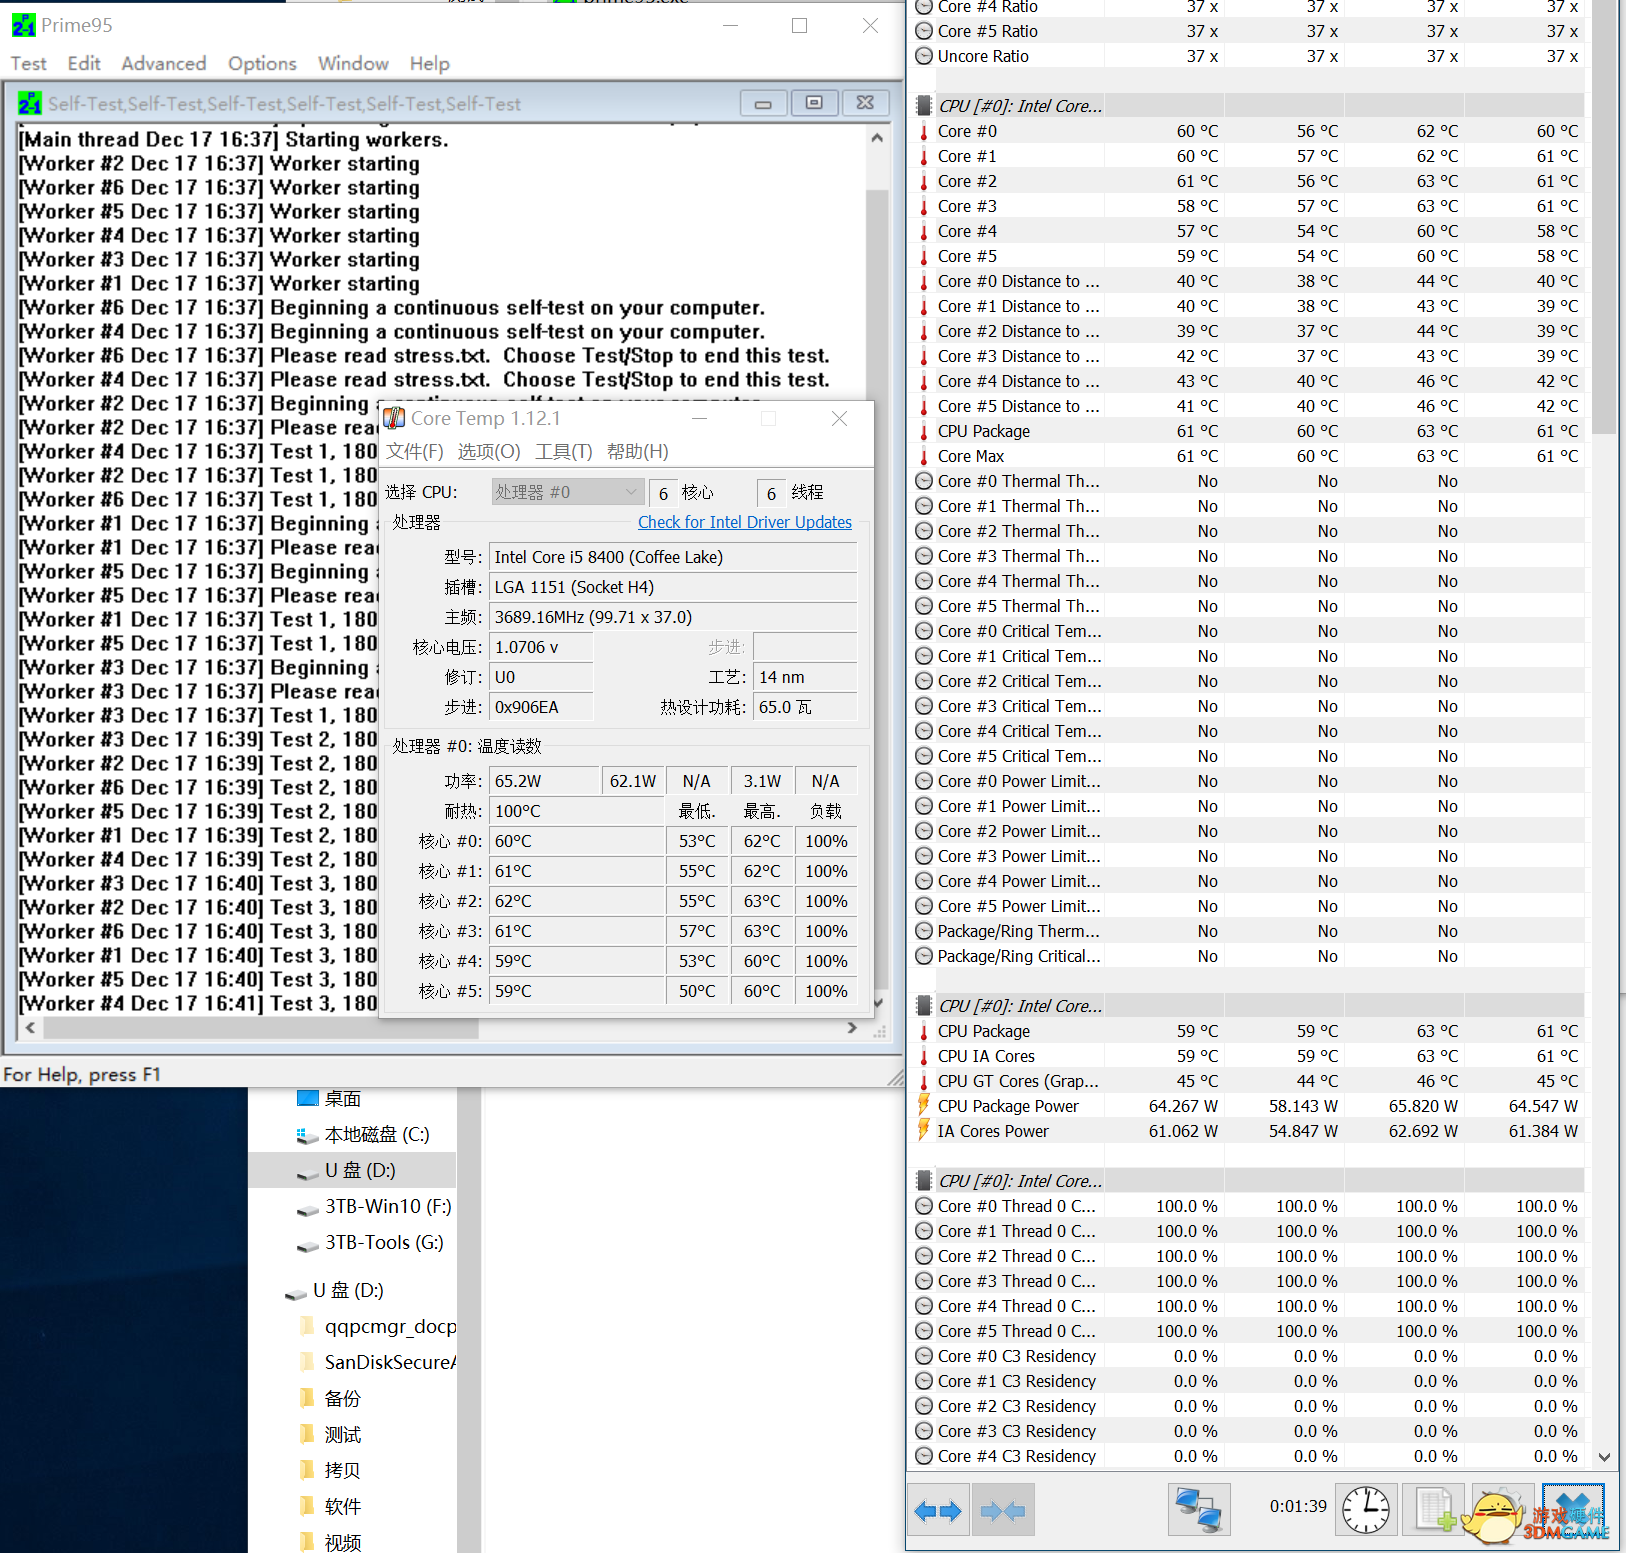Screen dimensions: 1626x1553
Task: Click the 本地磁盘 (C:) drive icon
Action: coord(308,1135)
